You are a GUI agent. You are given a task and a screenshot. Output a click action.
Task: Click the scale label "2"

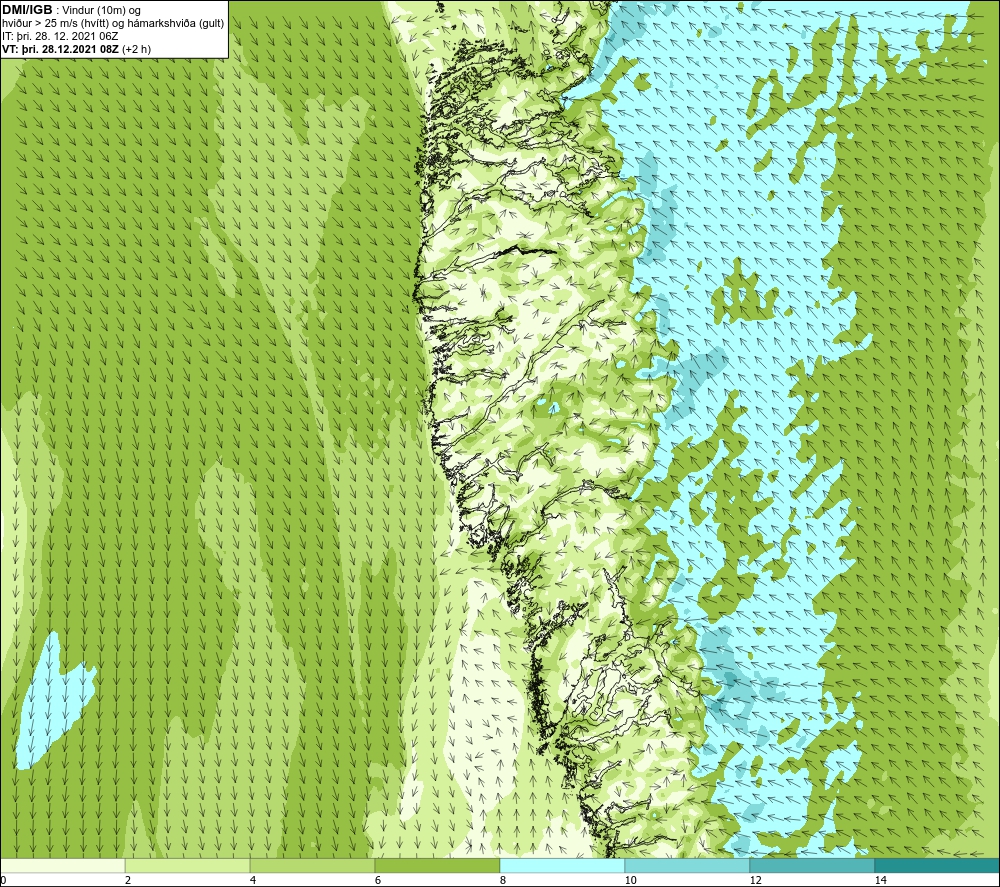128,881
